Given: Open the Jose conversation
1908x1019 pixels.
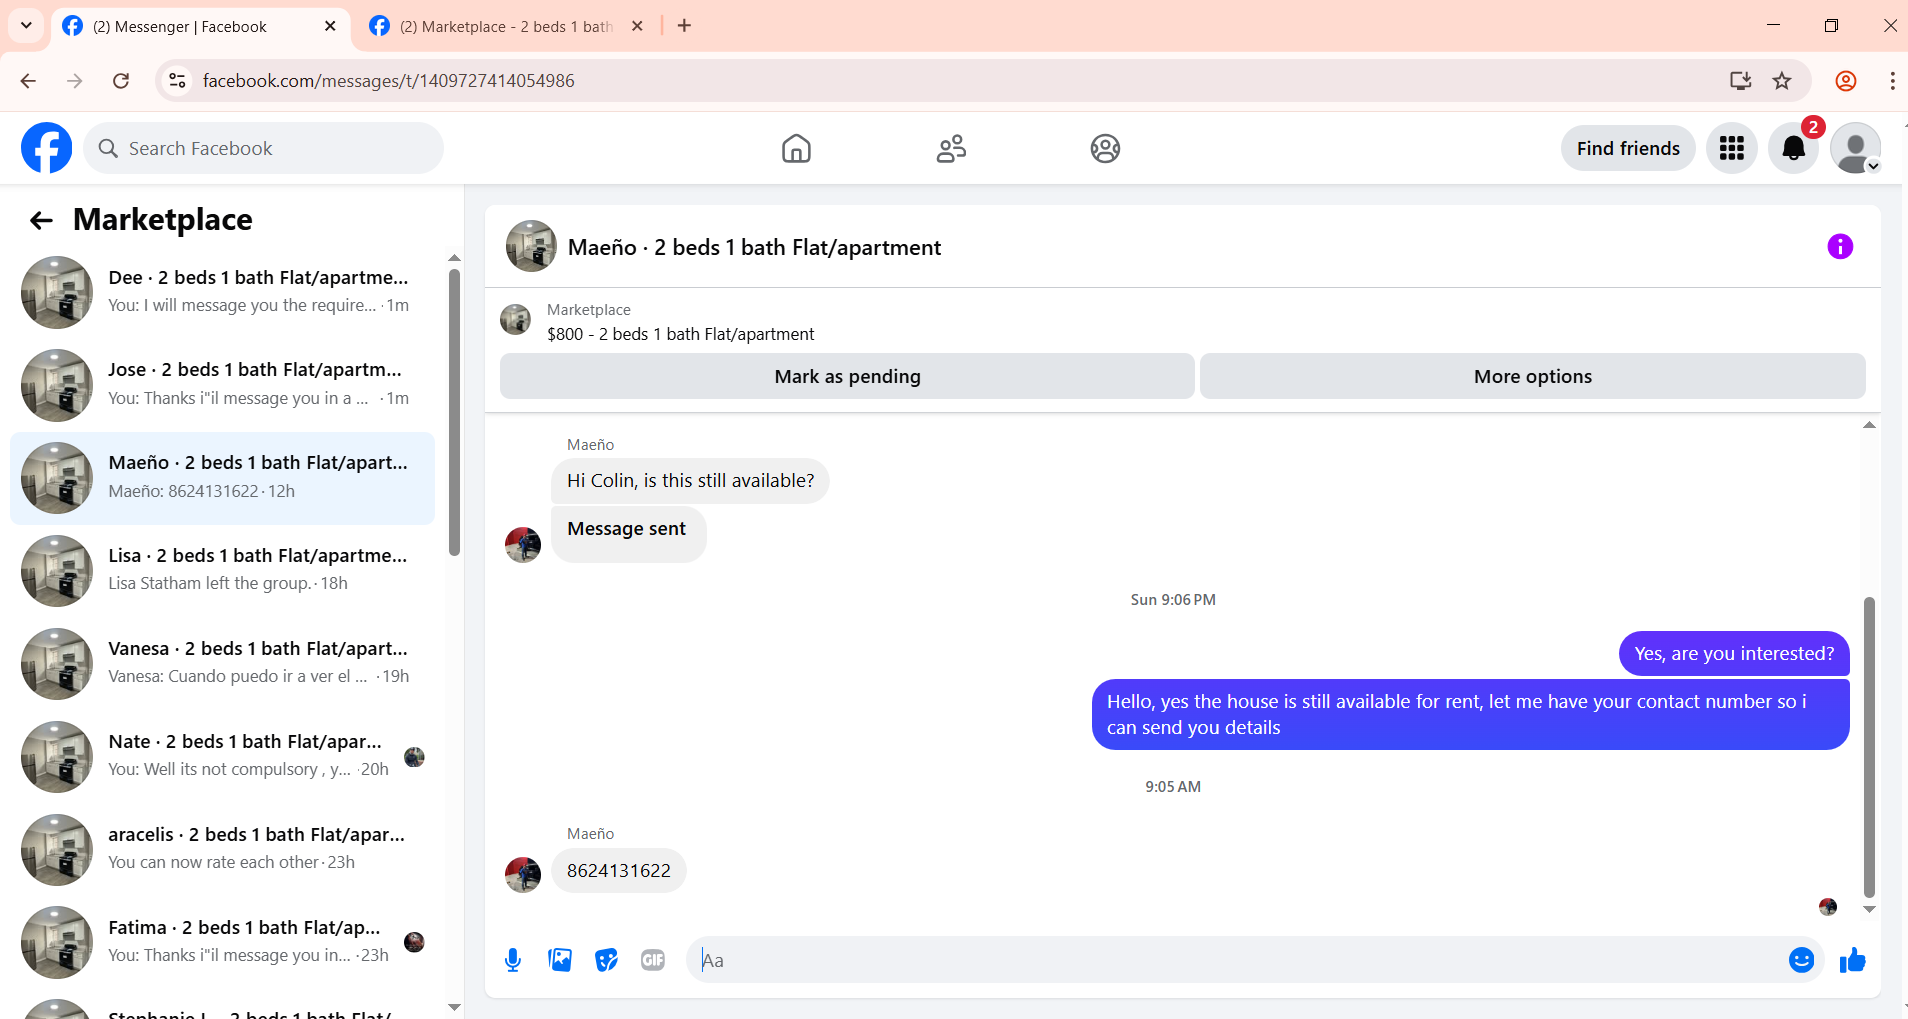Looking at the screenshot, I should (222, 384).
